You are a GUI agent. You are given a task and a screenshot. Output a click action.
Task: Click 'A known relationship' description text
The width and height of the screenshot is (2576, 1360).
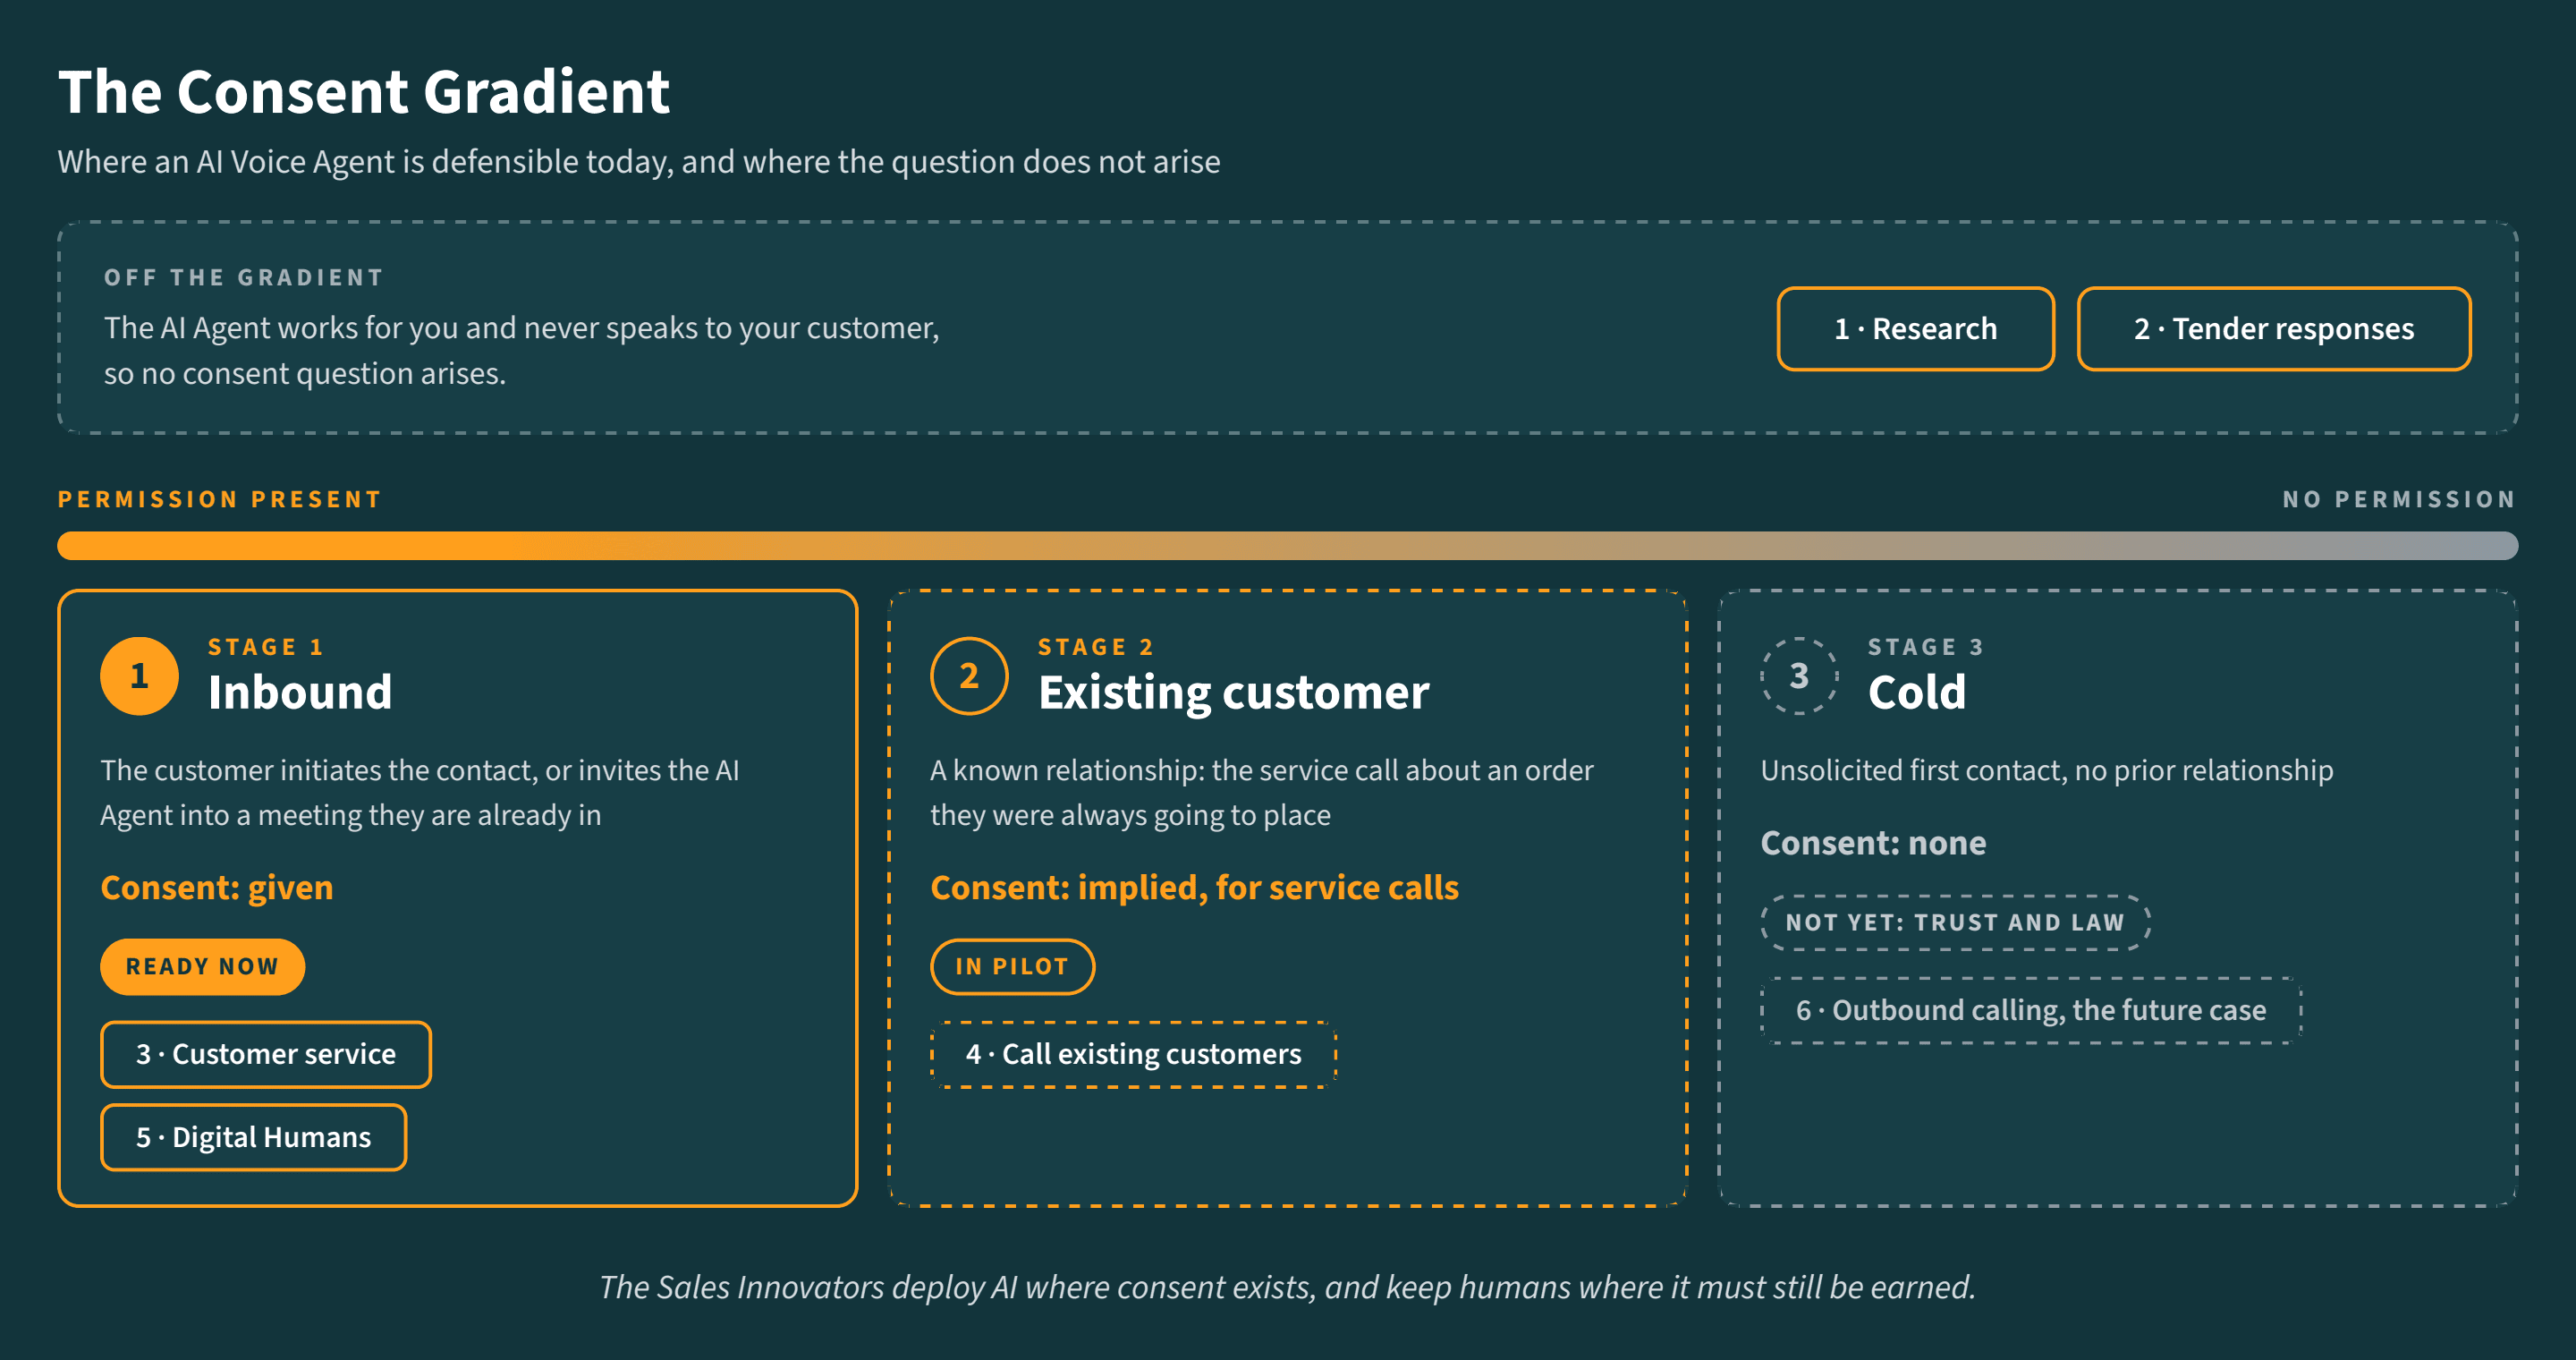click(x=1262, y=792)
